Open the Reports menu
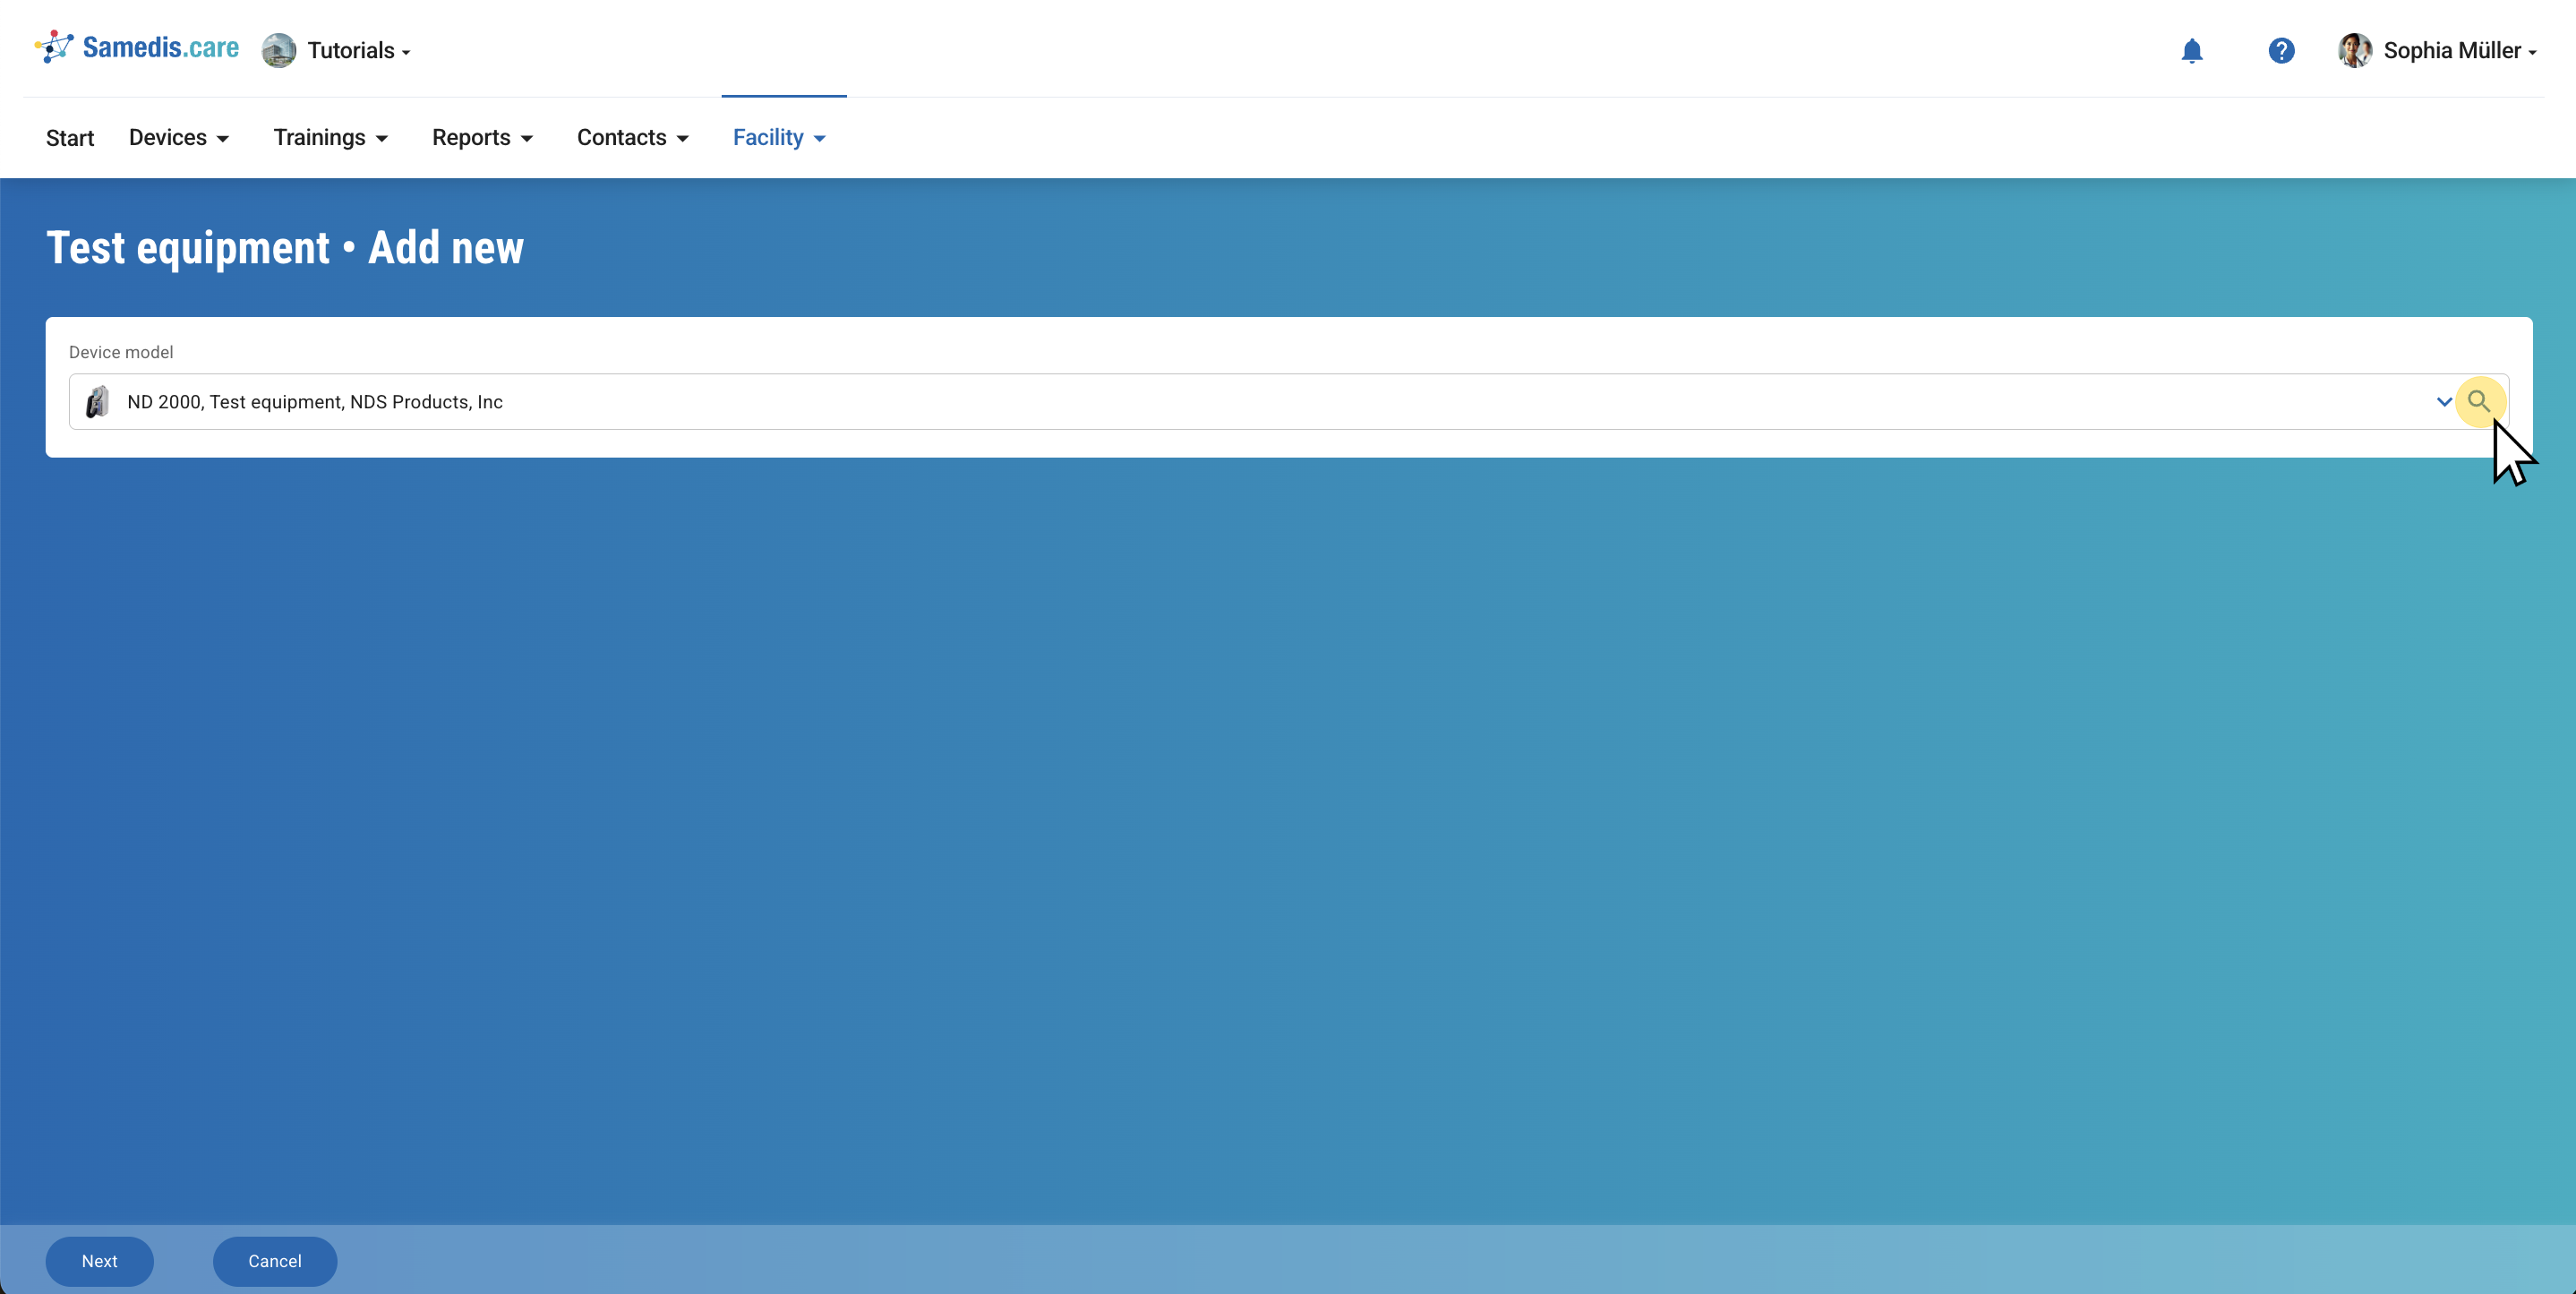This screenshot has height=1294, width=2576. (x=482, y=138)
